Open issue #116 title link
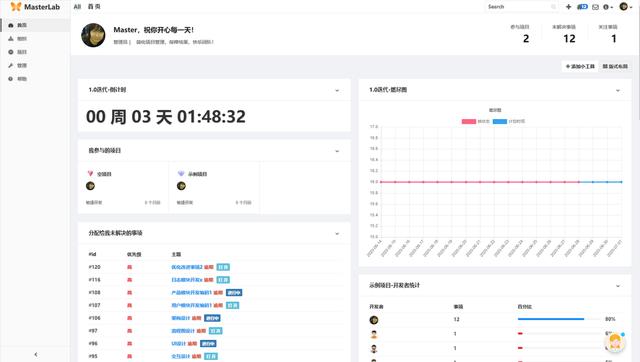The height and width of the screenshot is (362, 640). click(x=187, y=280)
